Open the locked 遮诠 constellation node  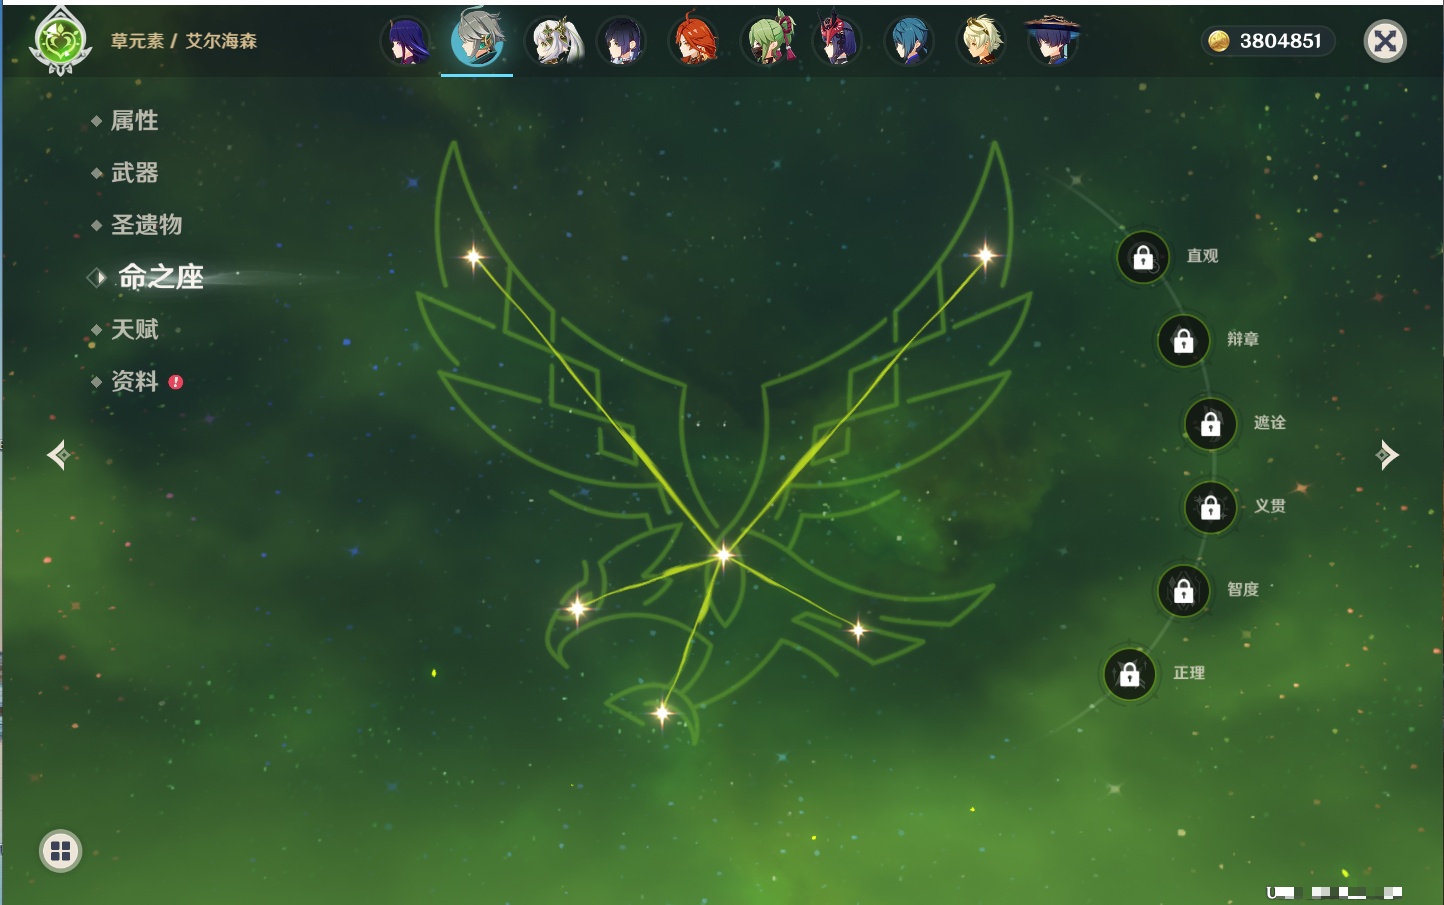click(x=1210, y=424)
